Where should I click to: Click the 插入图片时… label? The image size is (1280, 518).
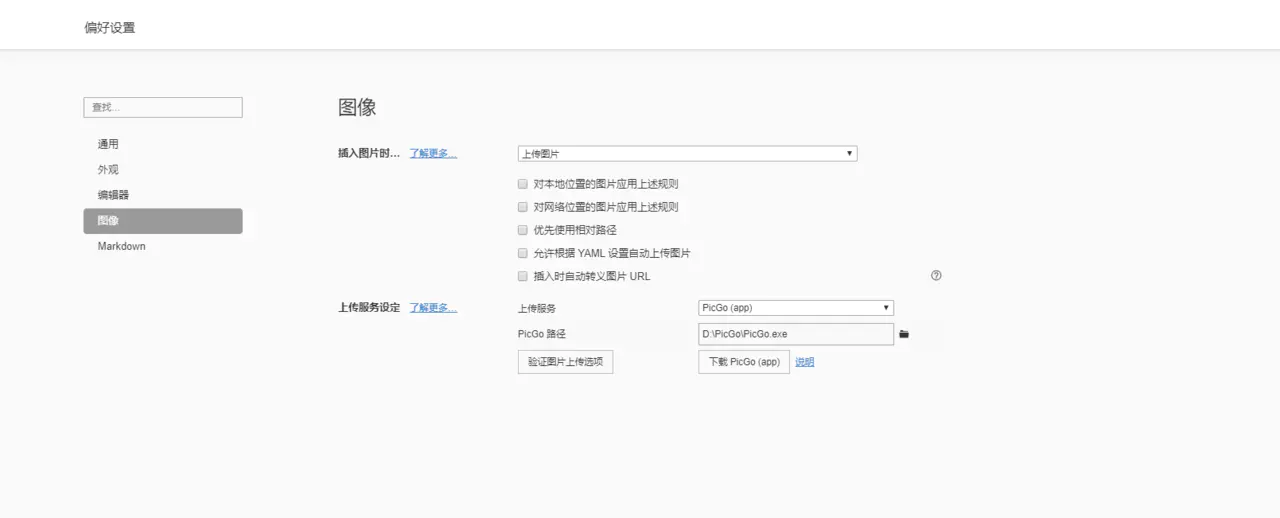369,154
